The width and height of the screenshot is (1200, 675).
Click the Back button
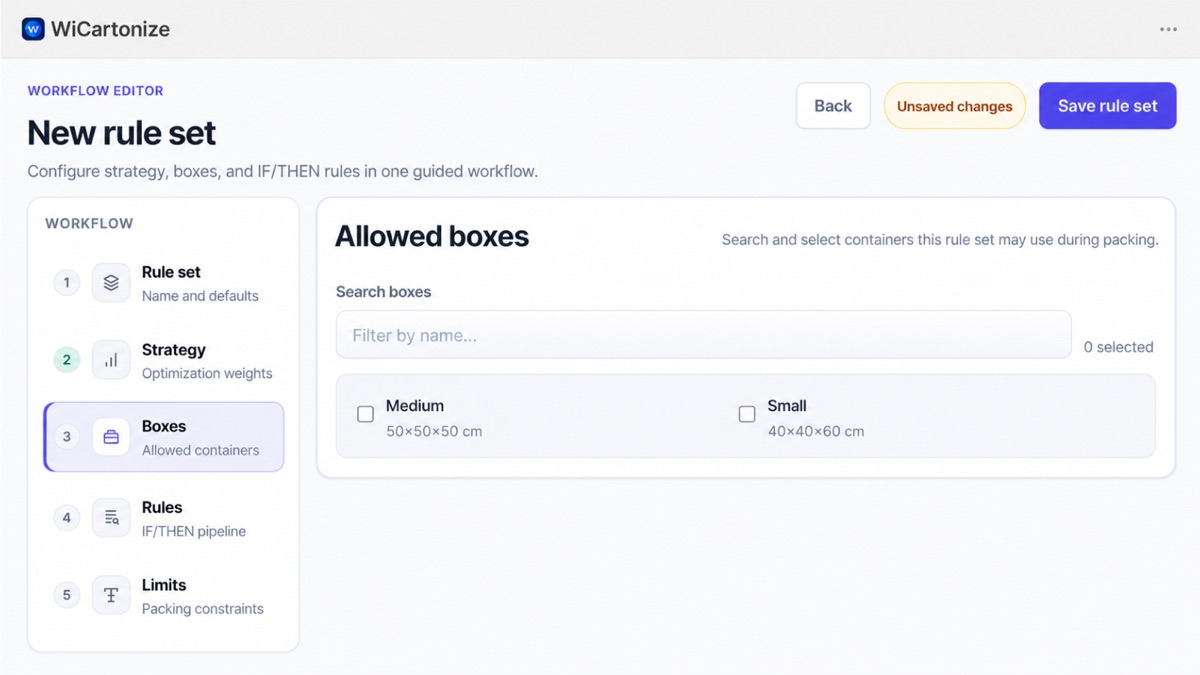click(x=833, y=106)
